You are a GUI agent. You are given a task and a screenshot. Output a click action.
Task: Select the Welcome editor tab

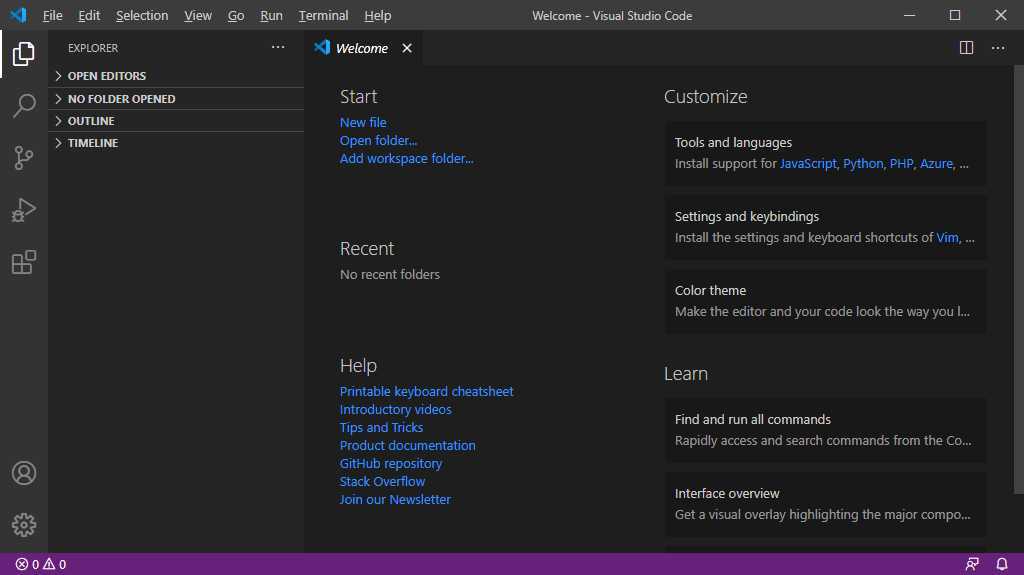click(362, 48)
